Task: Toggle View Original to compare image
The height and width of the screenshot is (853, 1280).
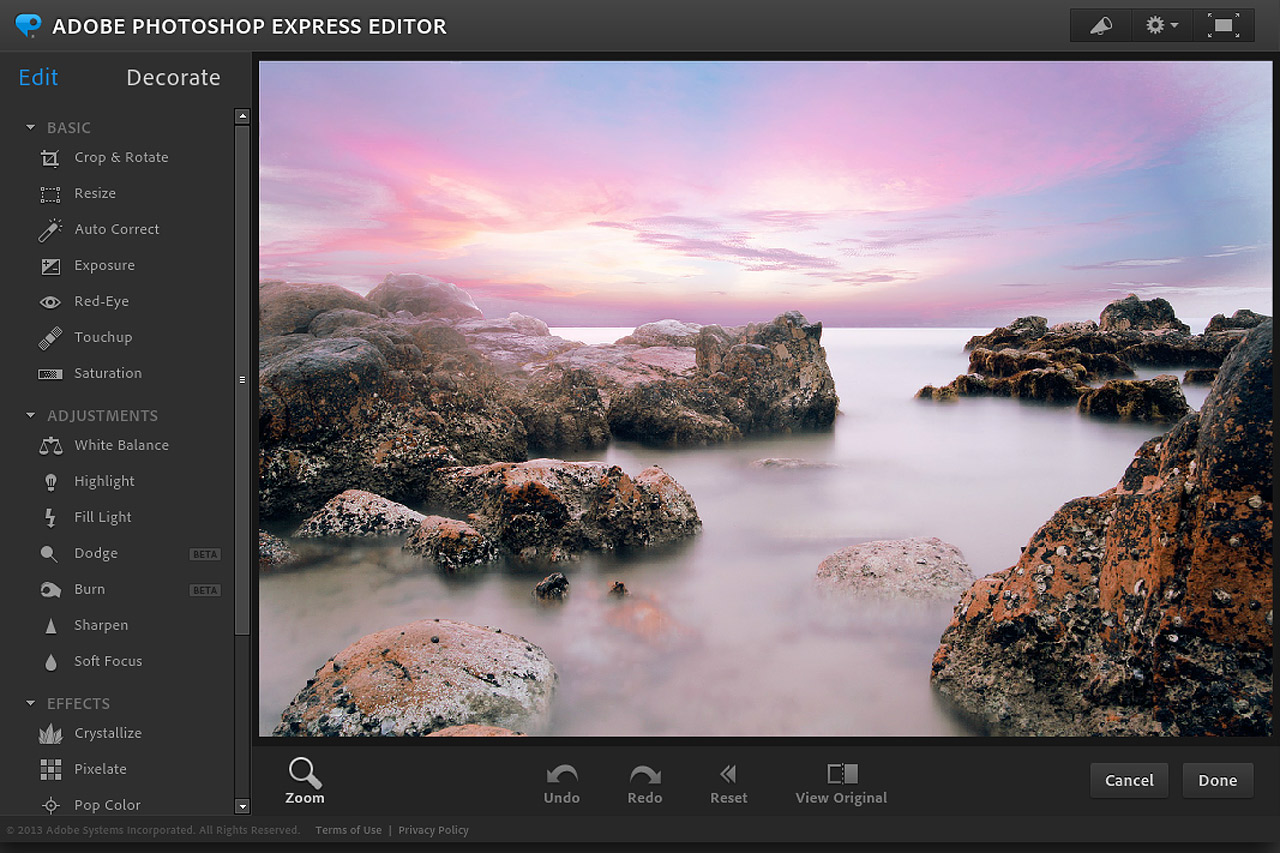Action: pos(840,783)
